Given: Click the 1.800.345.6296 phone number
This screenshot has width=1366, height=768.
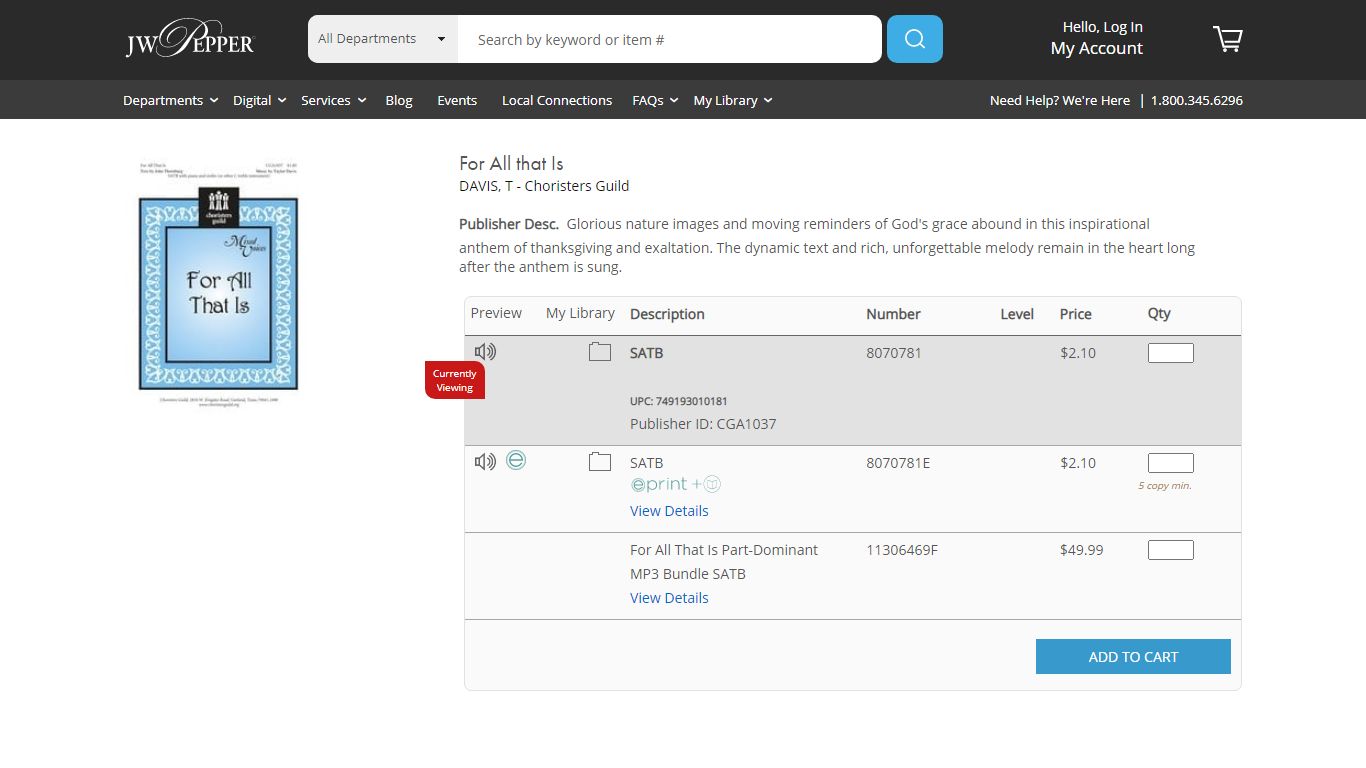Looking at the screenshot, I should pos(1197,100).
